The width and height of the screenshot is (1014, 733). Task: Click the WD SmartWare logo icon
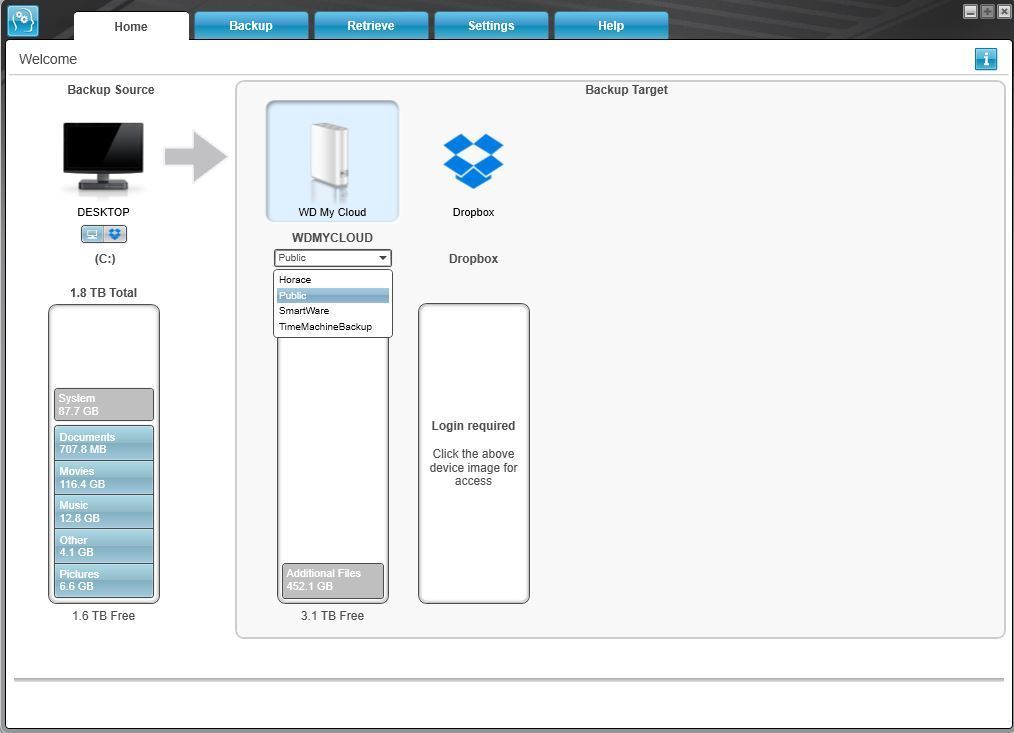point(23,21)
